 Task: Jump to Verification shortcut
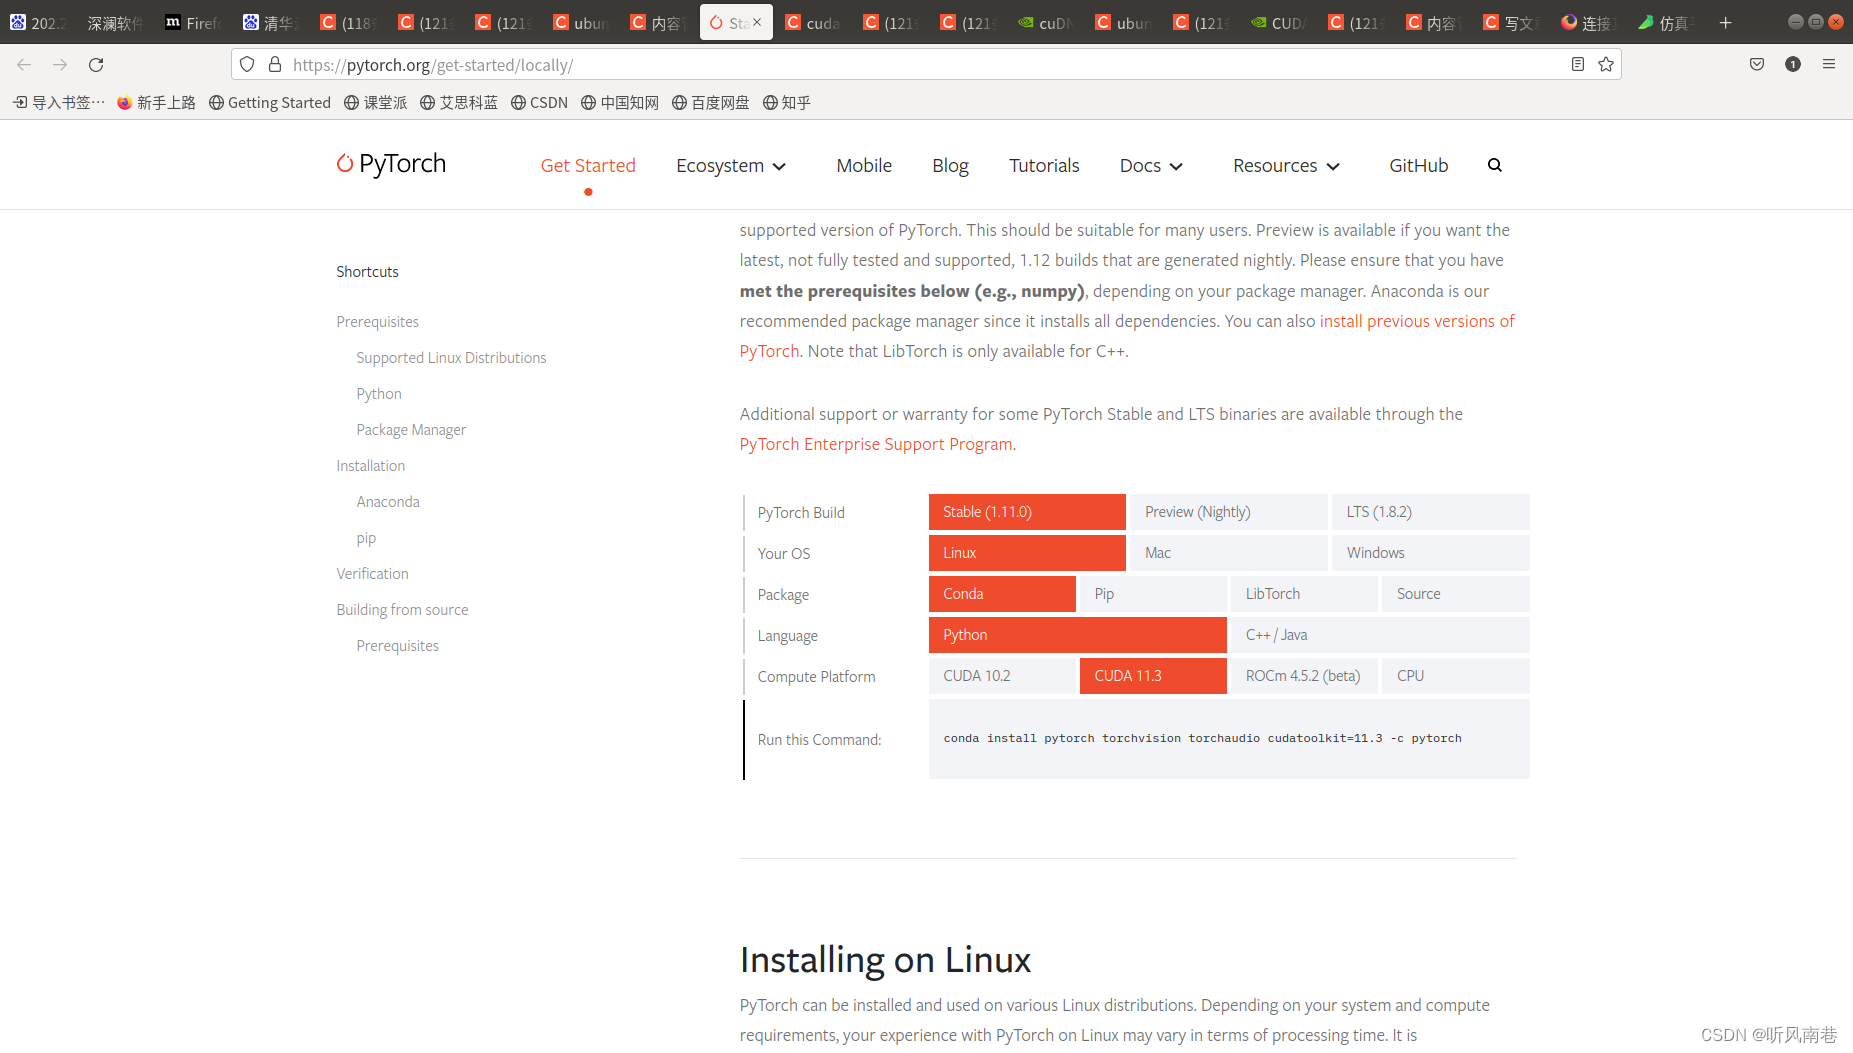(x=372, y=574)
